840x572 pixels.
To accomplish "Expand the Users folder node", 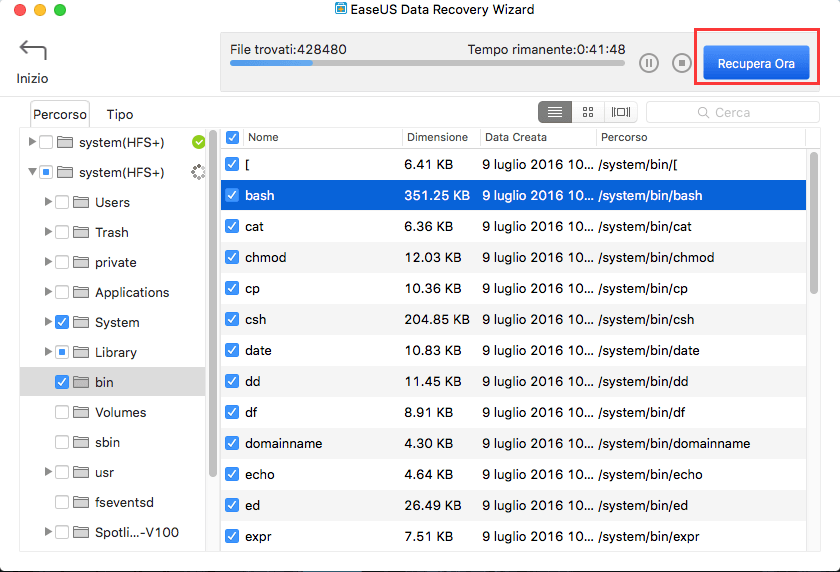I will point(48,201).
